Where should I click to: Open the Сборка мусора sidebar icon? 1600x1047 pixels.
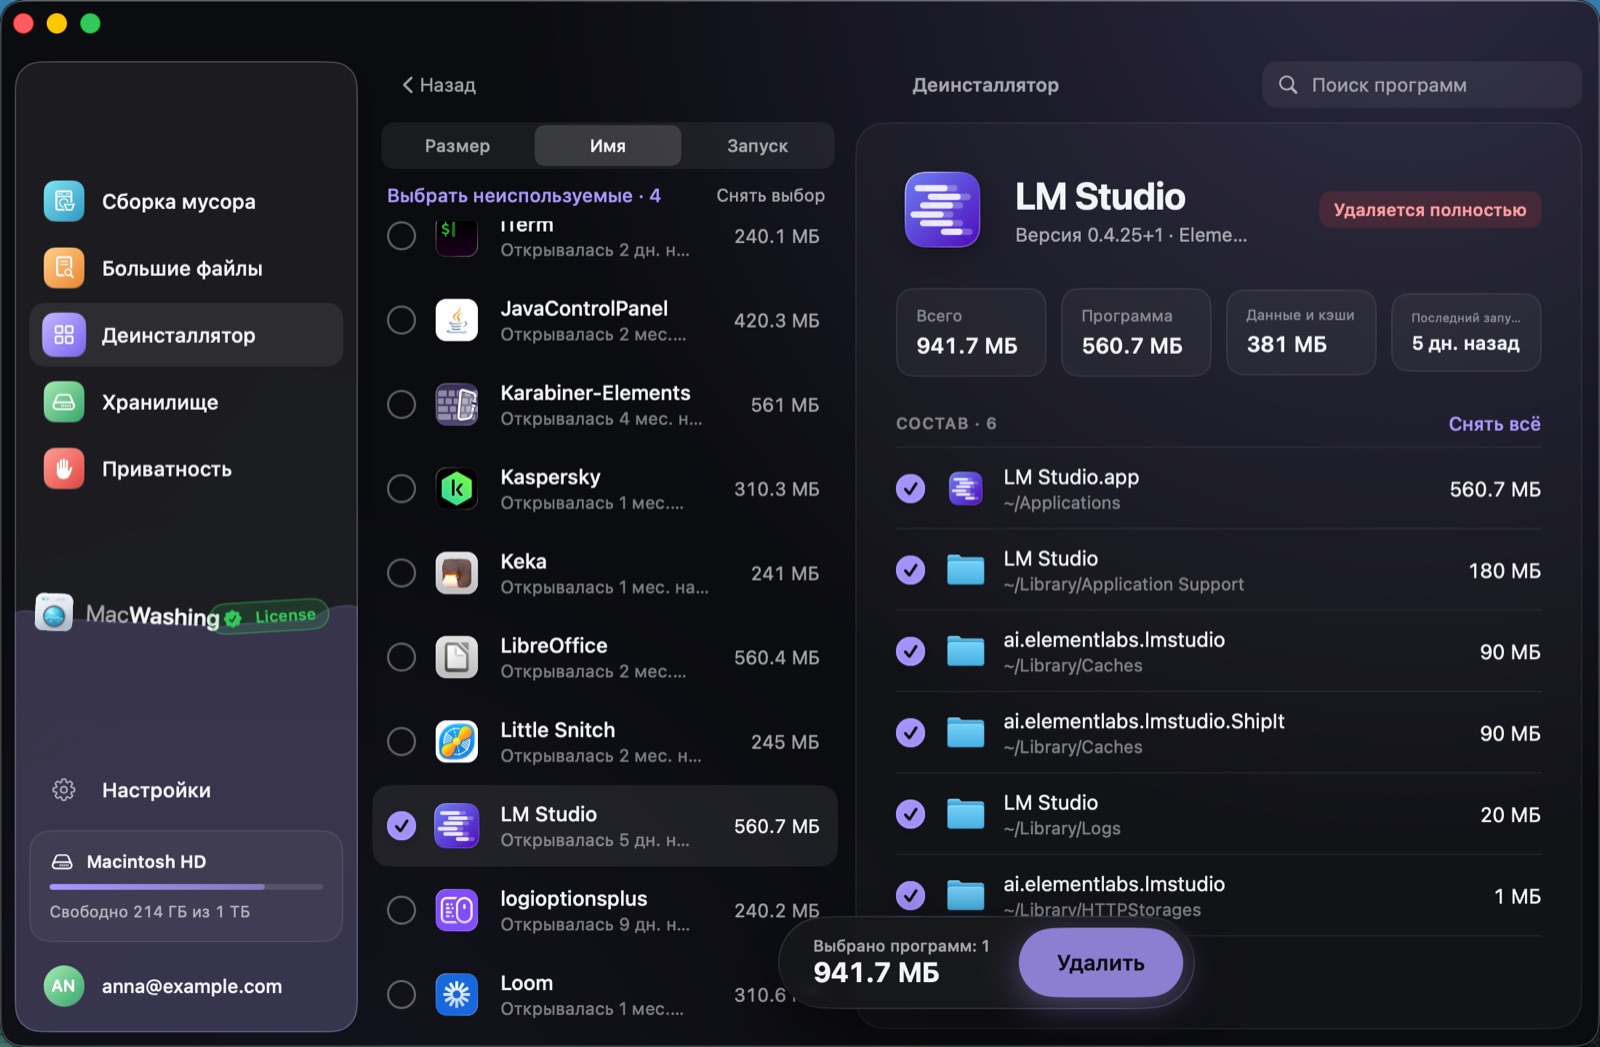point(64,201)
